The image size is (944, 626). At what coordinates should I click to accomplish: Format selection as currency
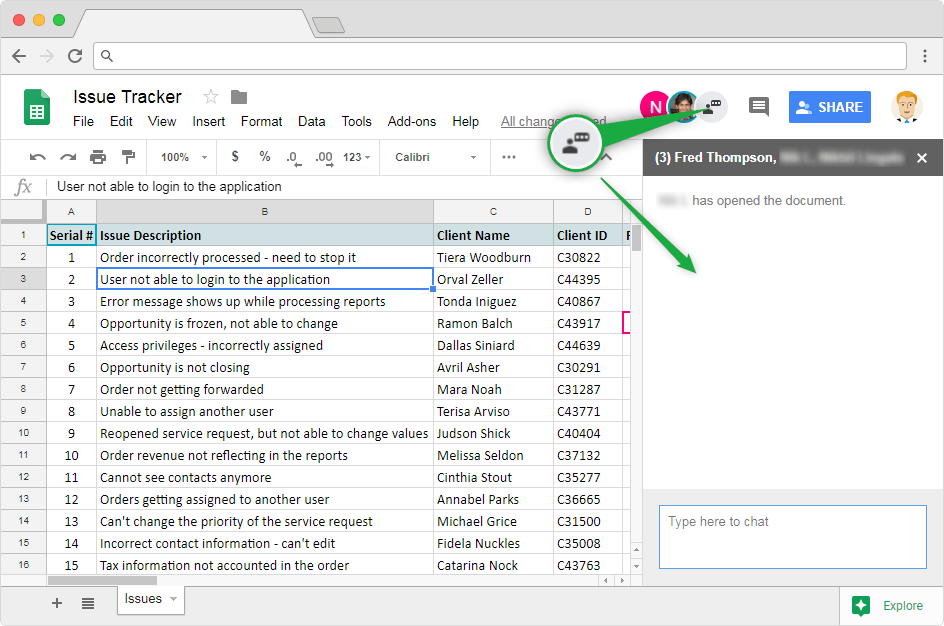click(x=235, y=157)
